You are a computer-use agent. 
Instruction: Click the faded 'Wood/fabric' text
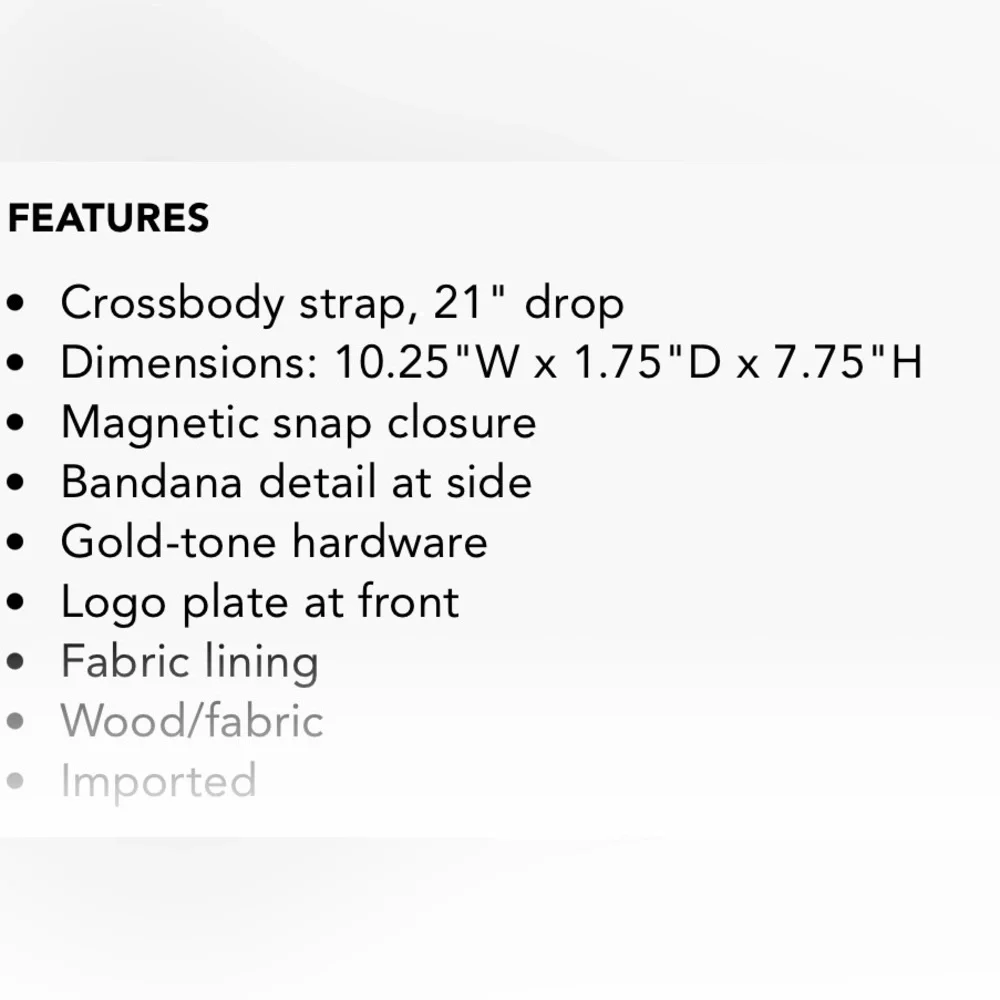[192, 721]
